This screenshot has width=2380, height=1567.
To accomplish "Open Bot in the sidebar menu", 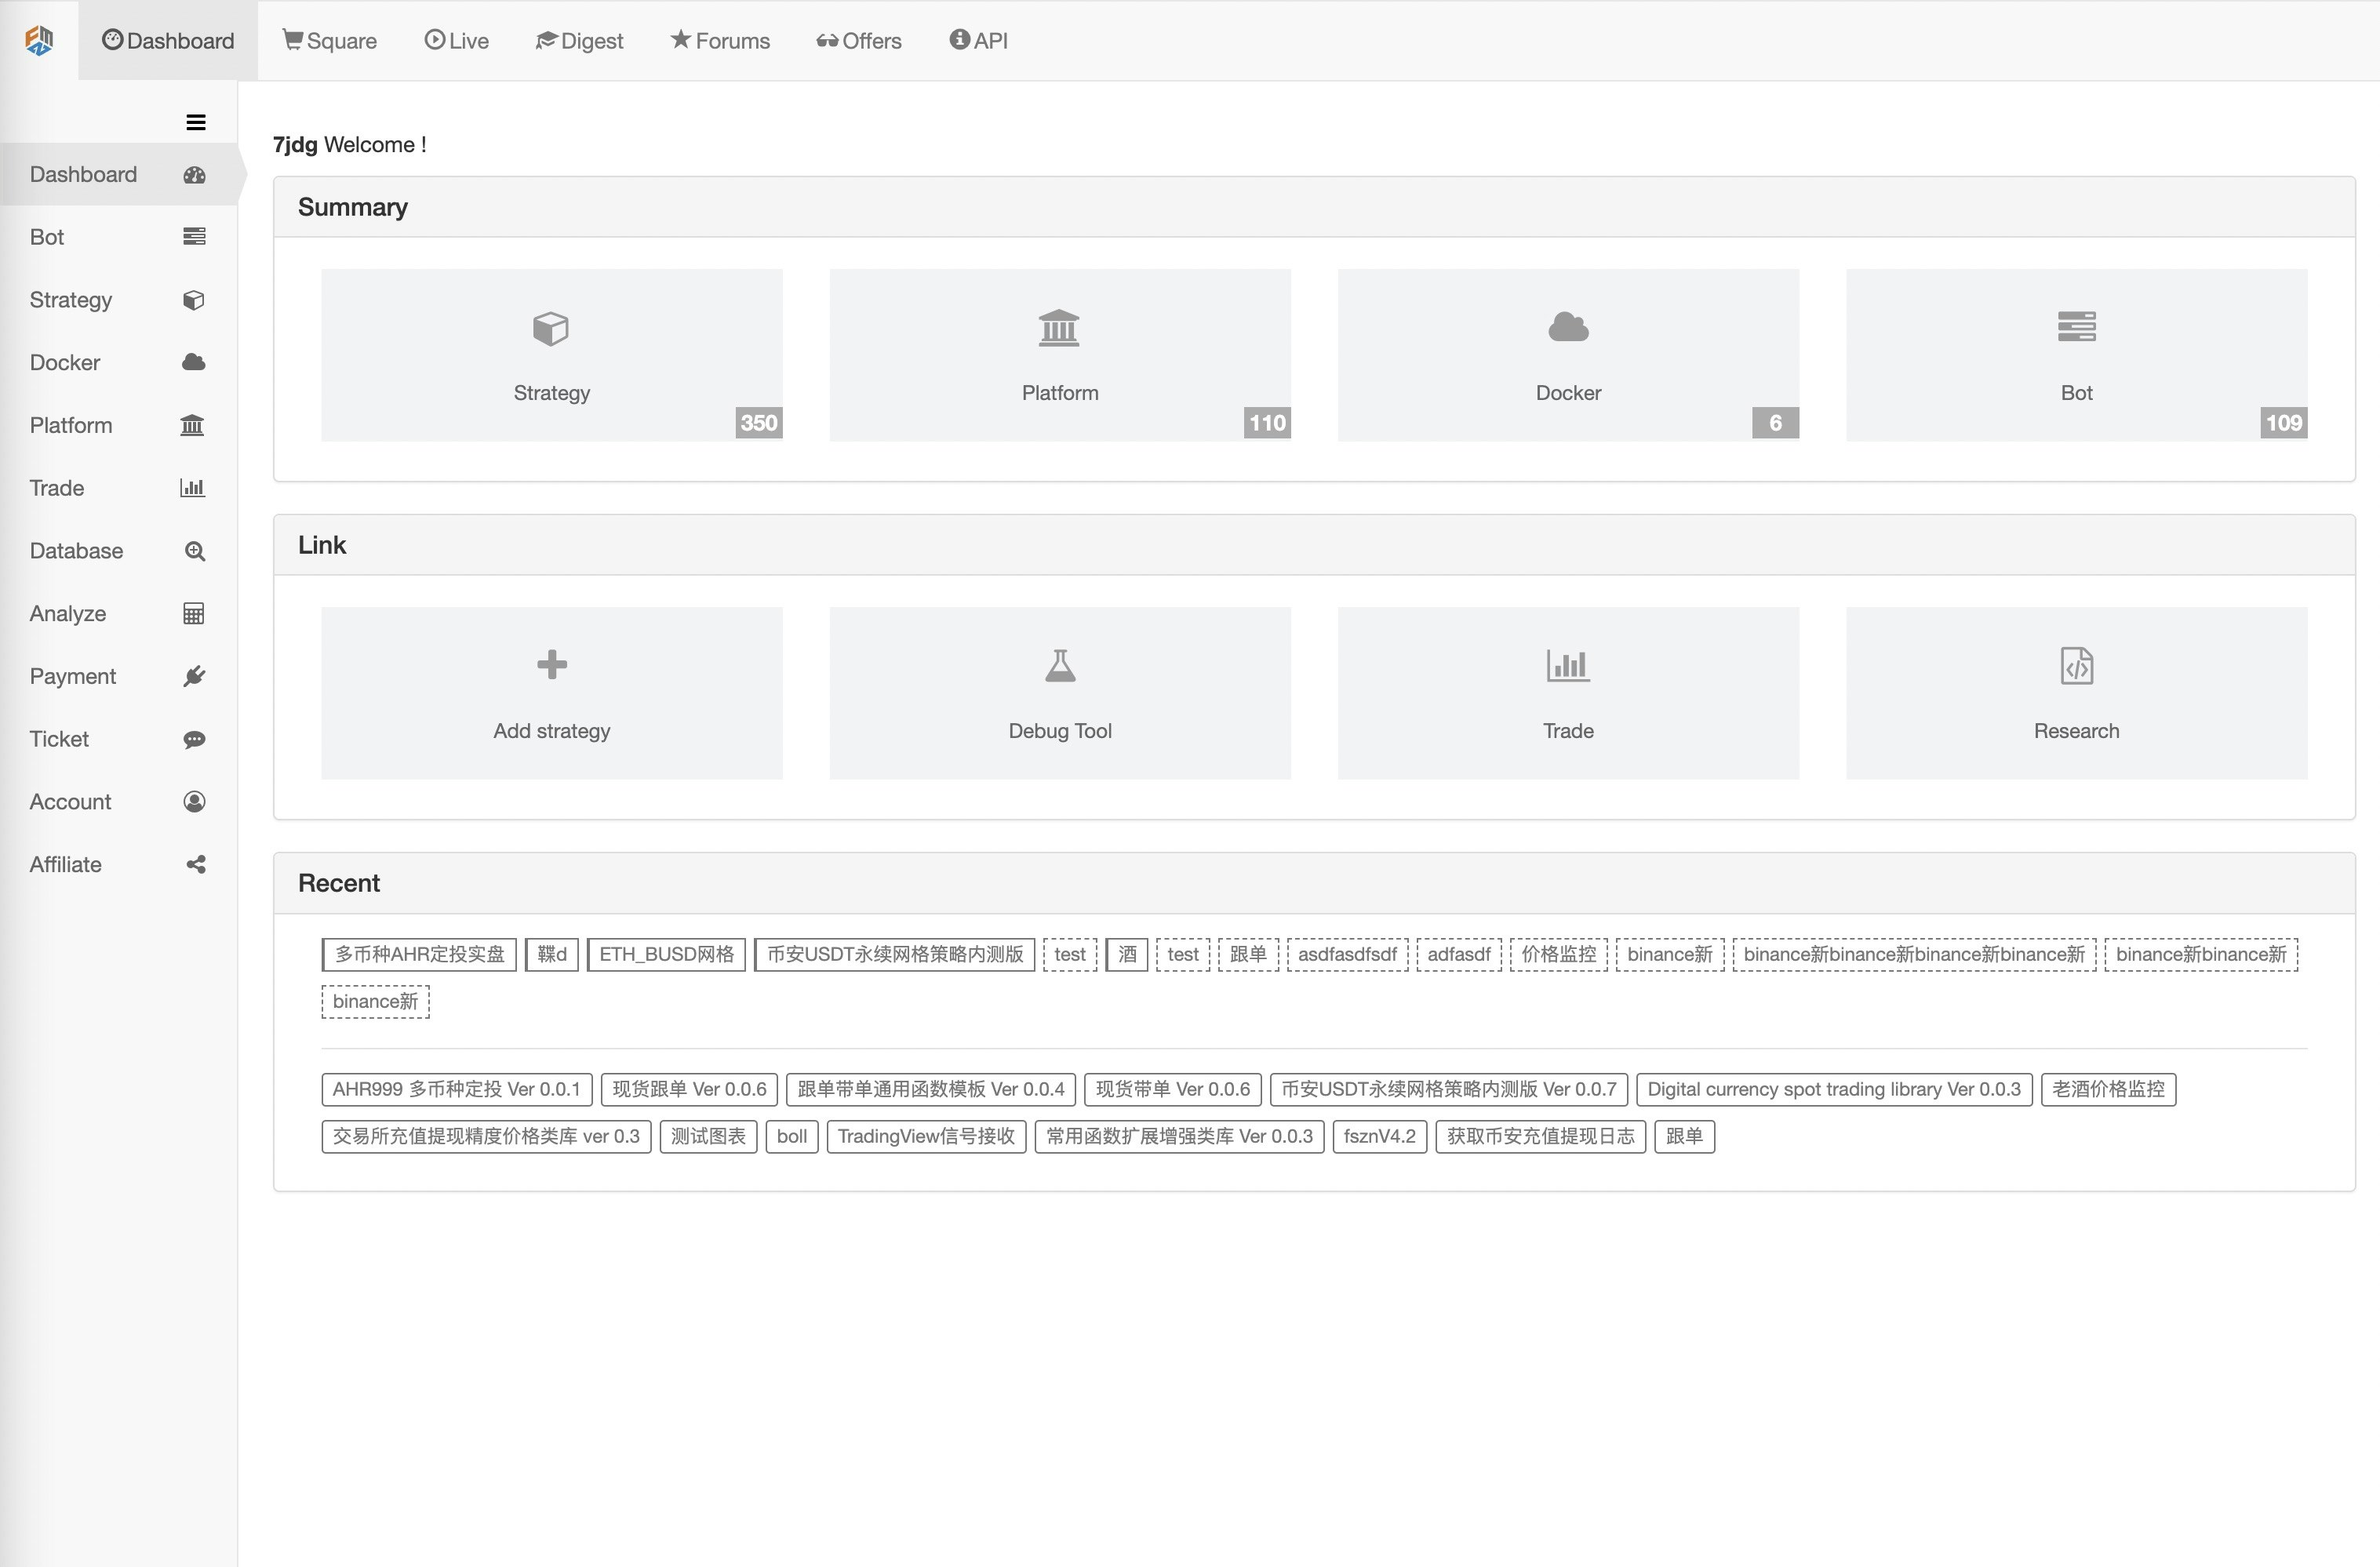I will point(118,237).
